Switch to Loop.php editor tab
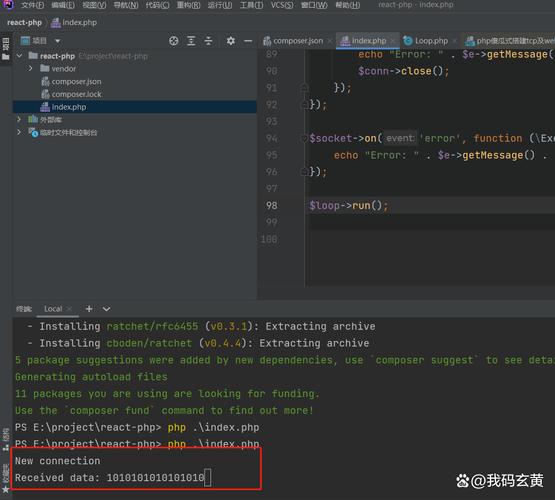Viewport: 555px width, 500px height. (431, 41)
